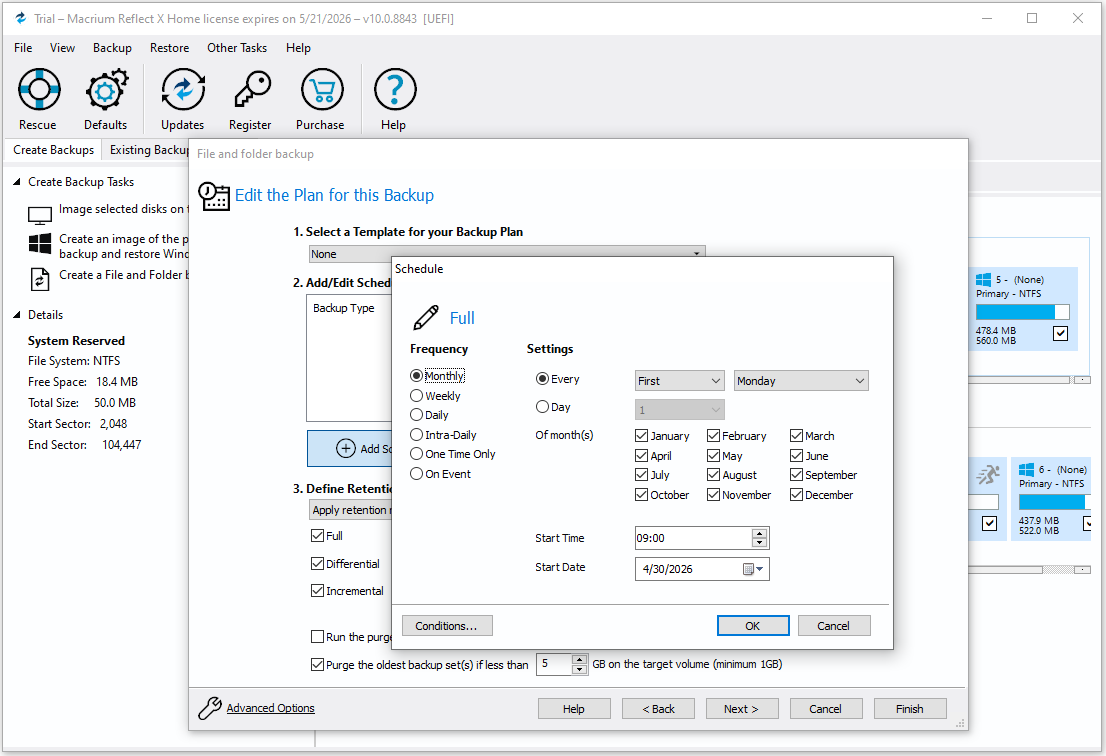Image resolution: width=1106 pixels, height=756 pixels.
Task: Open the Apply retention rules dropdown
Action: pyautogui.click(x=351, y=510)
